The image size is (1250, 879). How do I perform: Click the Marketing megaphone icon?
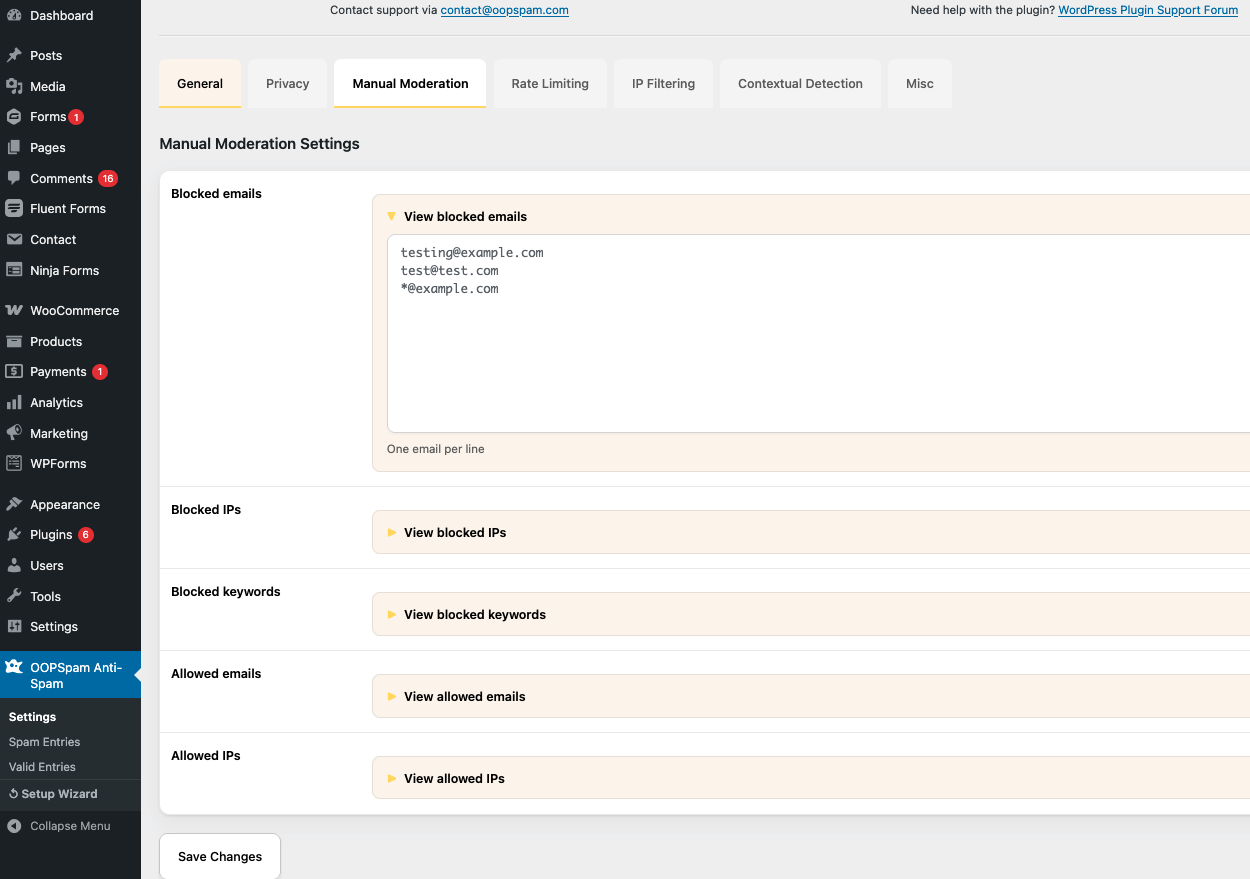(14, 434)
